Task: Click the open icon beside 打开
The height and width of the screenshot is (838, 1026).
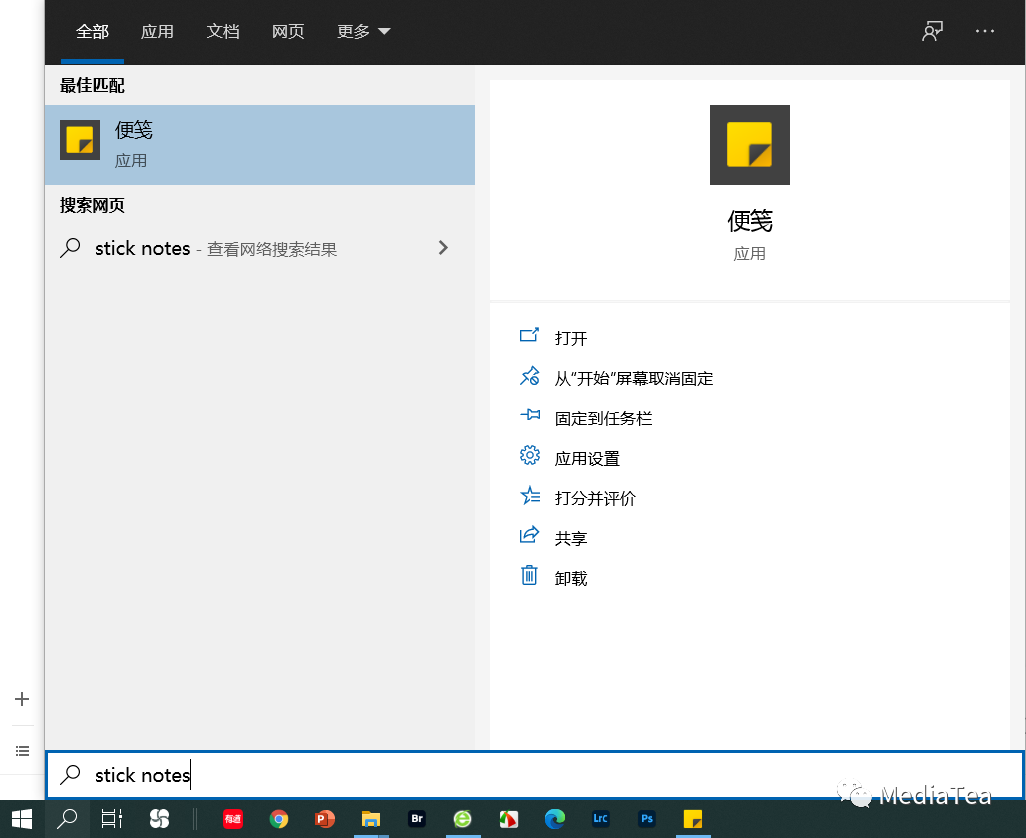Action: point(529,336)
